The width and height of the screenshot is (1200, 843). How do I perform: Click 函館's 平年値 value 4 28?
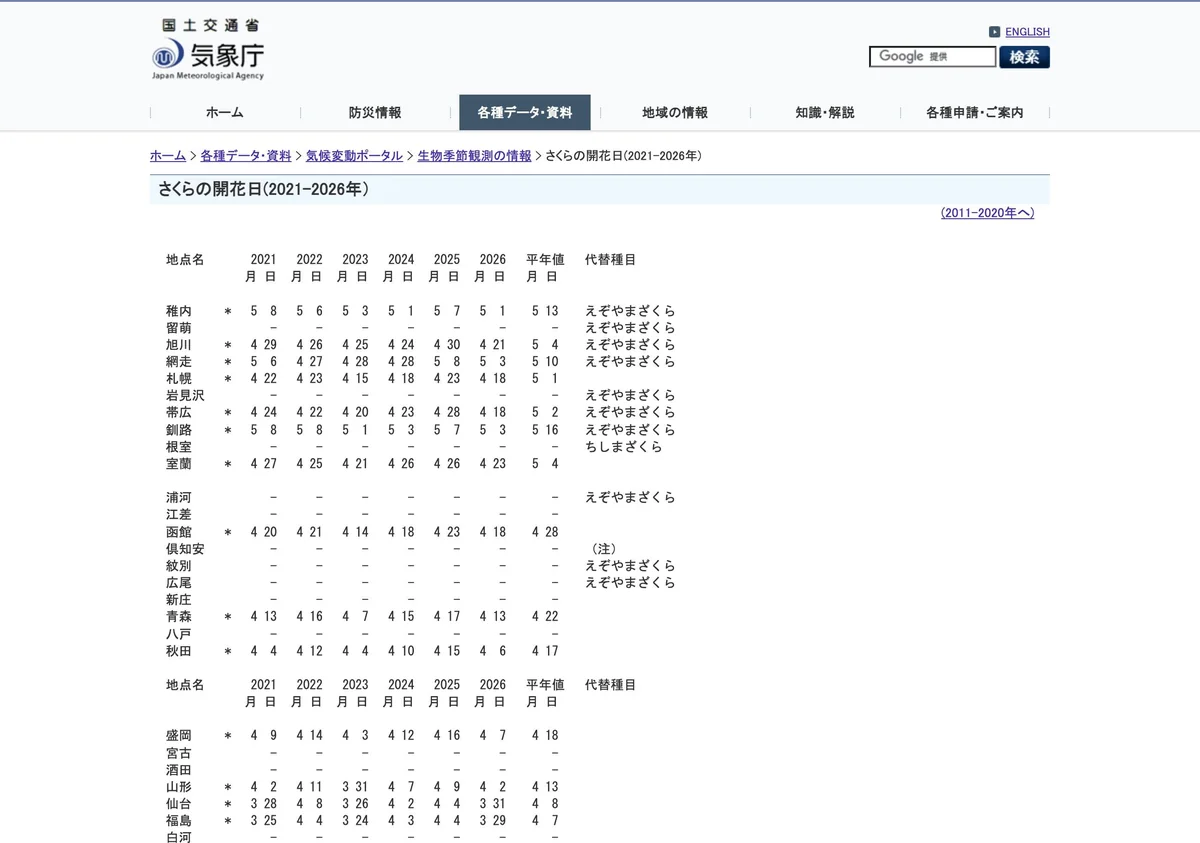[x=545, y=532]
